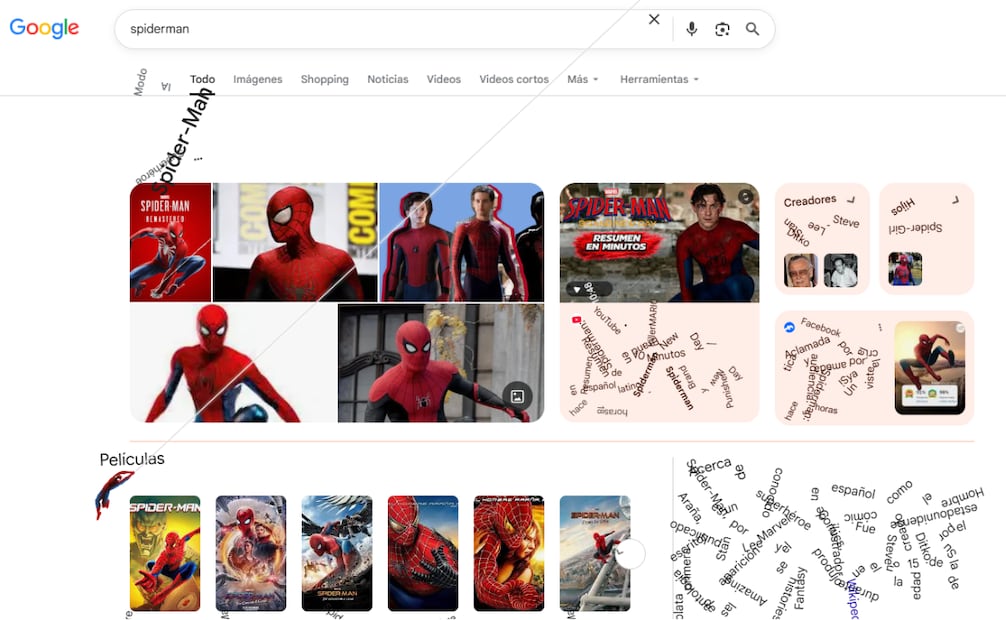Expand the Más dropdown menu

pos(583,79)
